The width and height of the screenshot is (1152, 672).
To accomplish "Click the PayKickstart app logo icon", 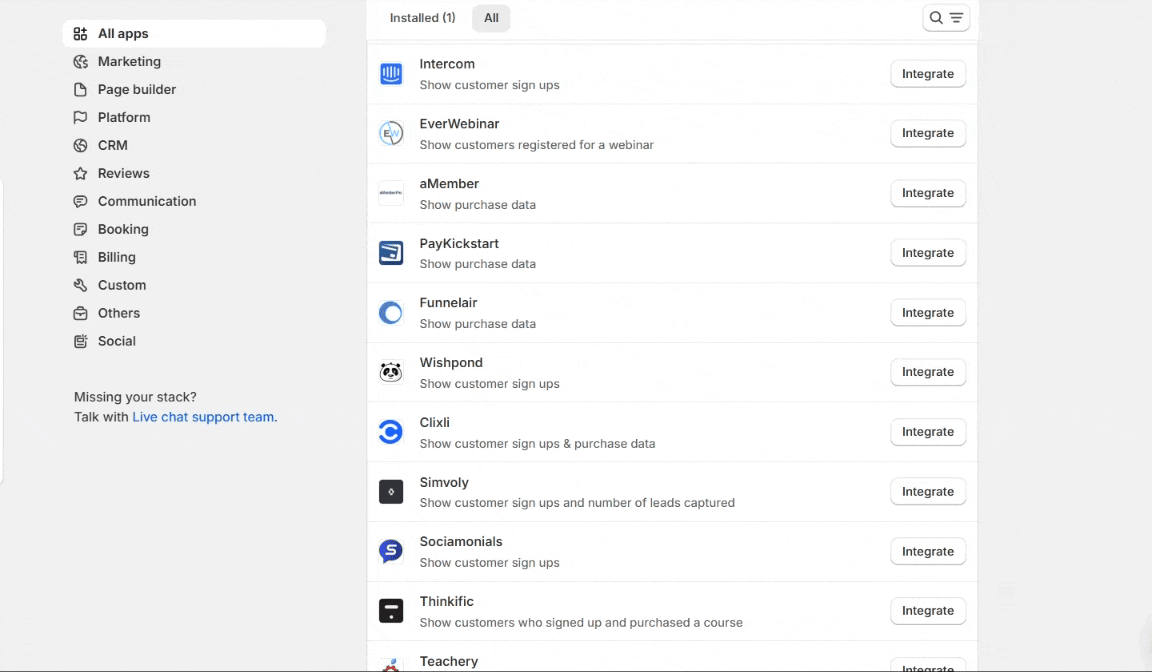I will tap(391, 253).
